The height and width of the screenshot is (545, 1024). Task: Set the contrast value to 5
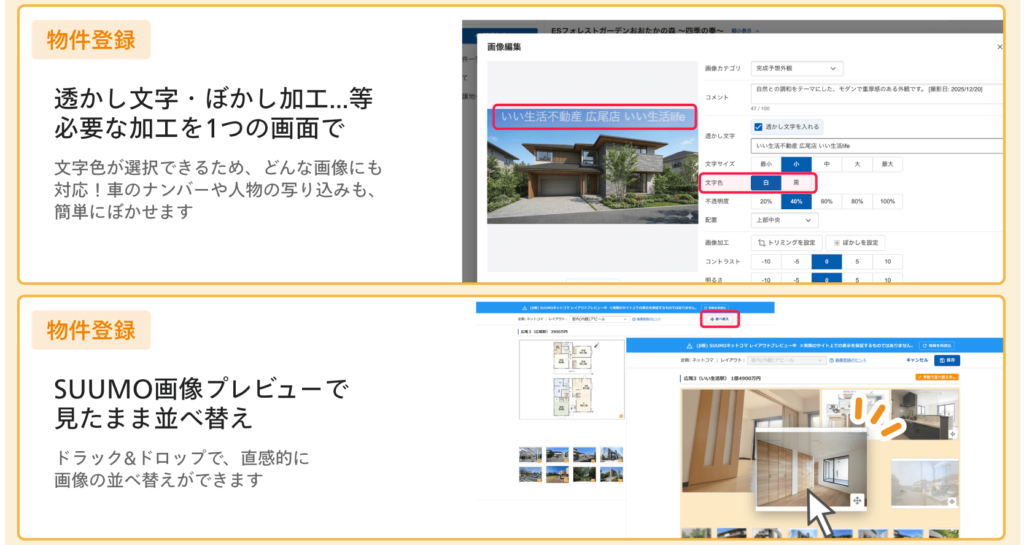click(x=856, y=261)
